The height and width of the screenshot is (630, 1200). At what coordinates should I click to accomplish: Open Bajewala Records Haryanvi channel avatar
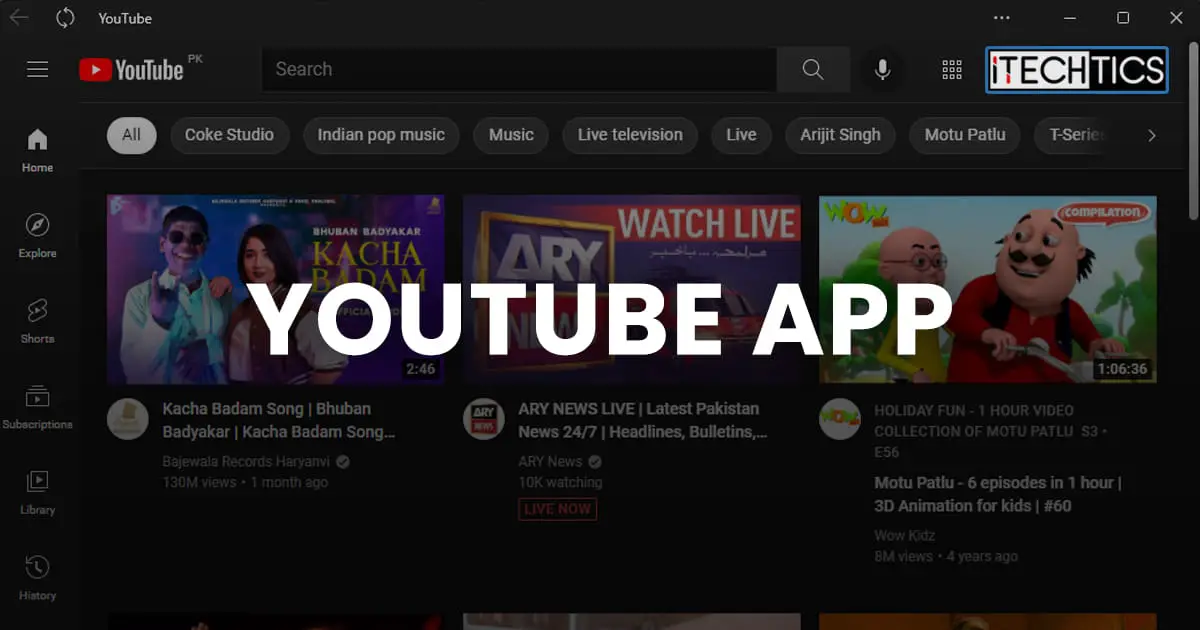pyautogui.click(x=127, y=419)
